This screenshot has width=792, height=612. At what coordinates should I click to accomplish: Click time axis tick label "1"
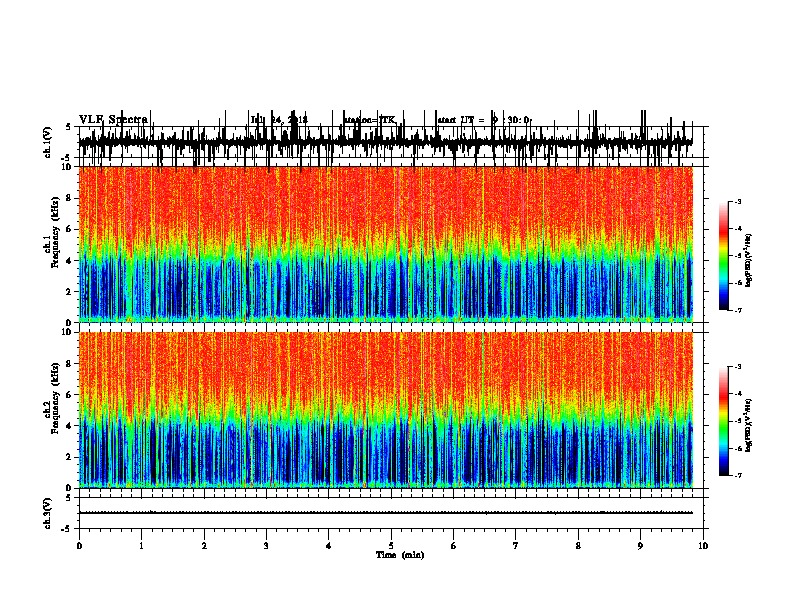tap(142, 546)
